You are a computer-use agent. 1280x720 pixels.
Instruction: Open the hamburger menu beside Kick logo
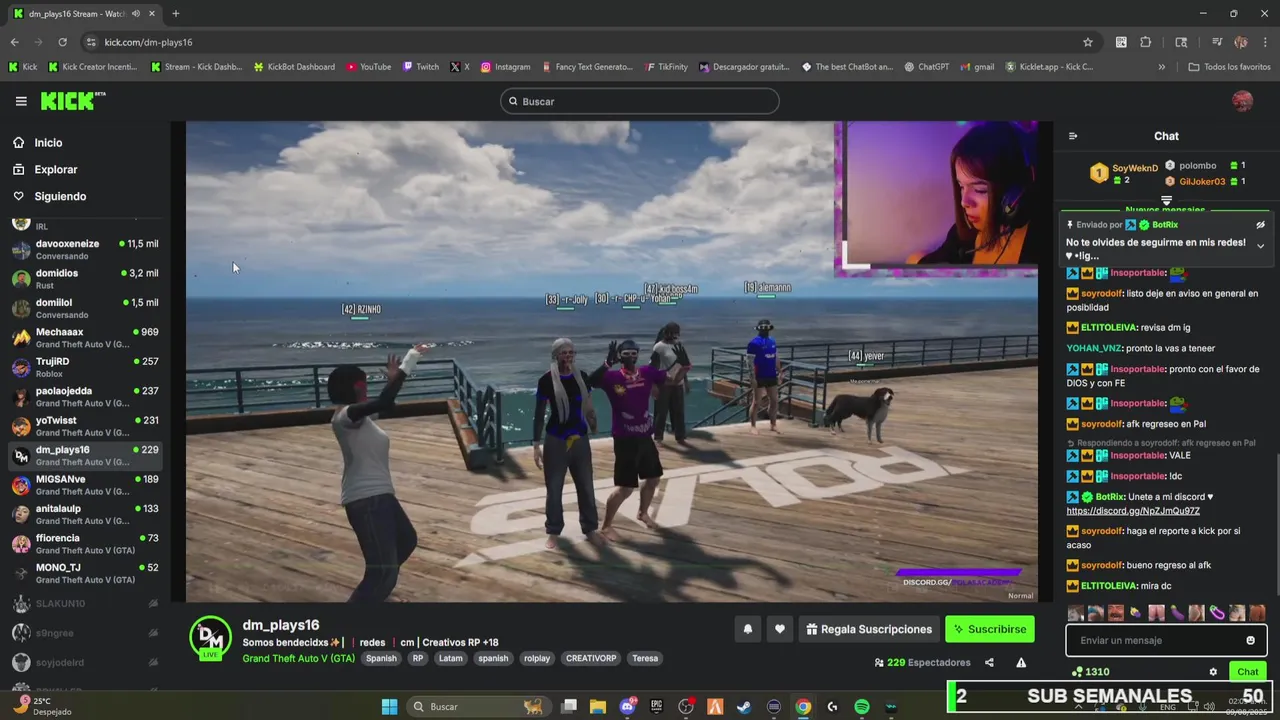pyautogui.click(x=21, y=101)
